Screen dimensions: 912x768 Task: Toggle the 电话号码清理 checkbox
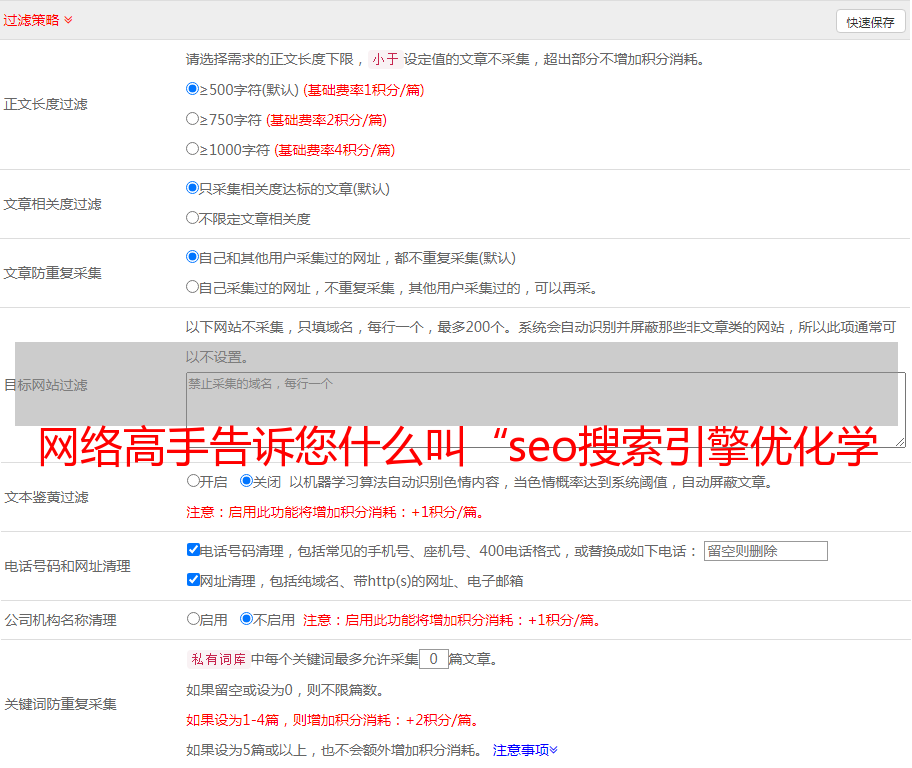click(193, 550)
